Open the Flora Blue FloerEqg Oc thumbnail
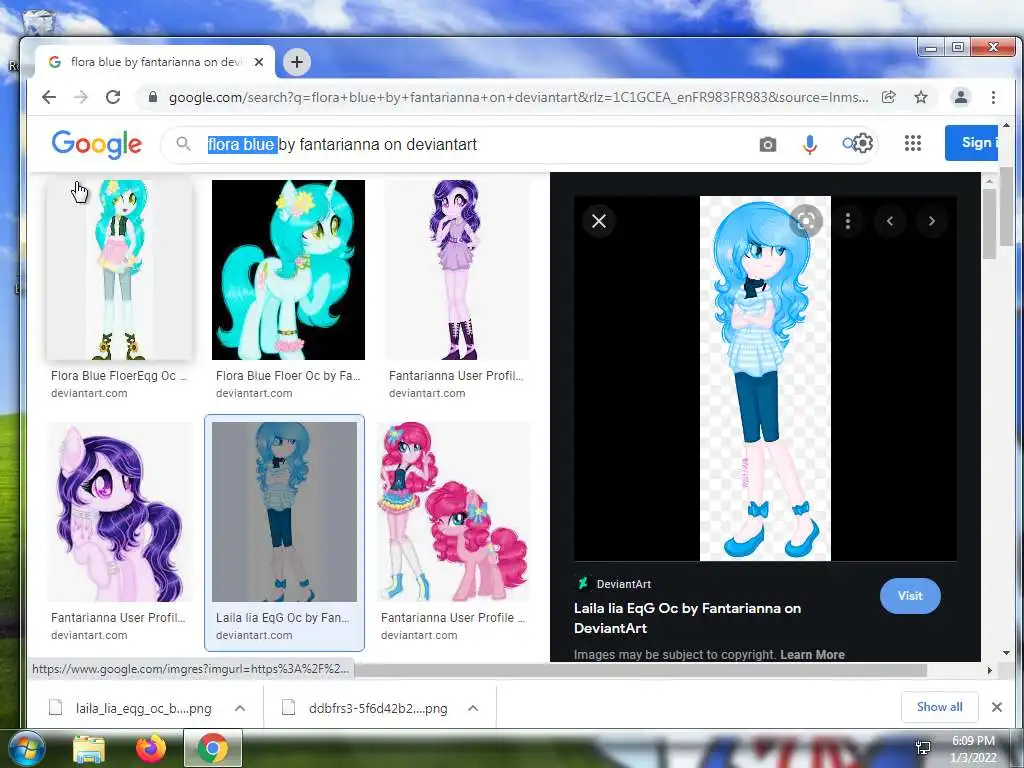 coord(120,270)
